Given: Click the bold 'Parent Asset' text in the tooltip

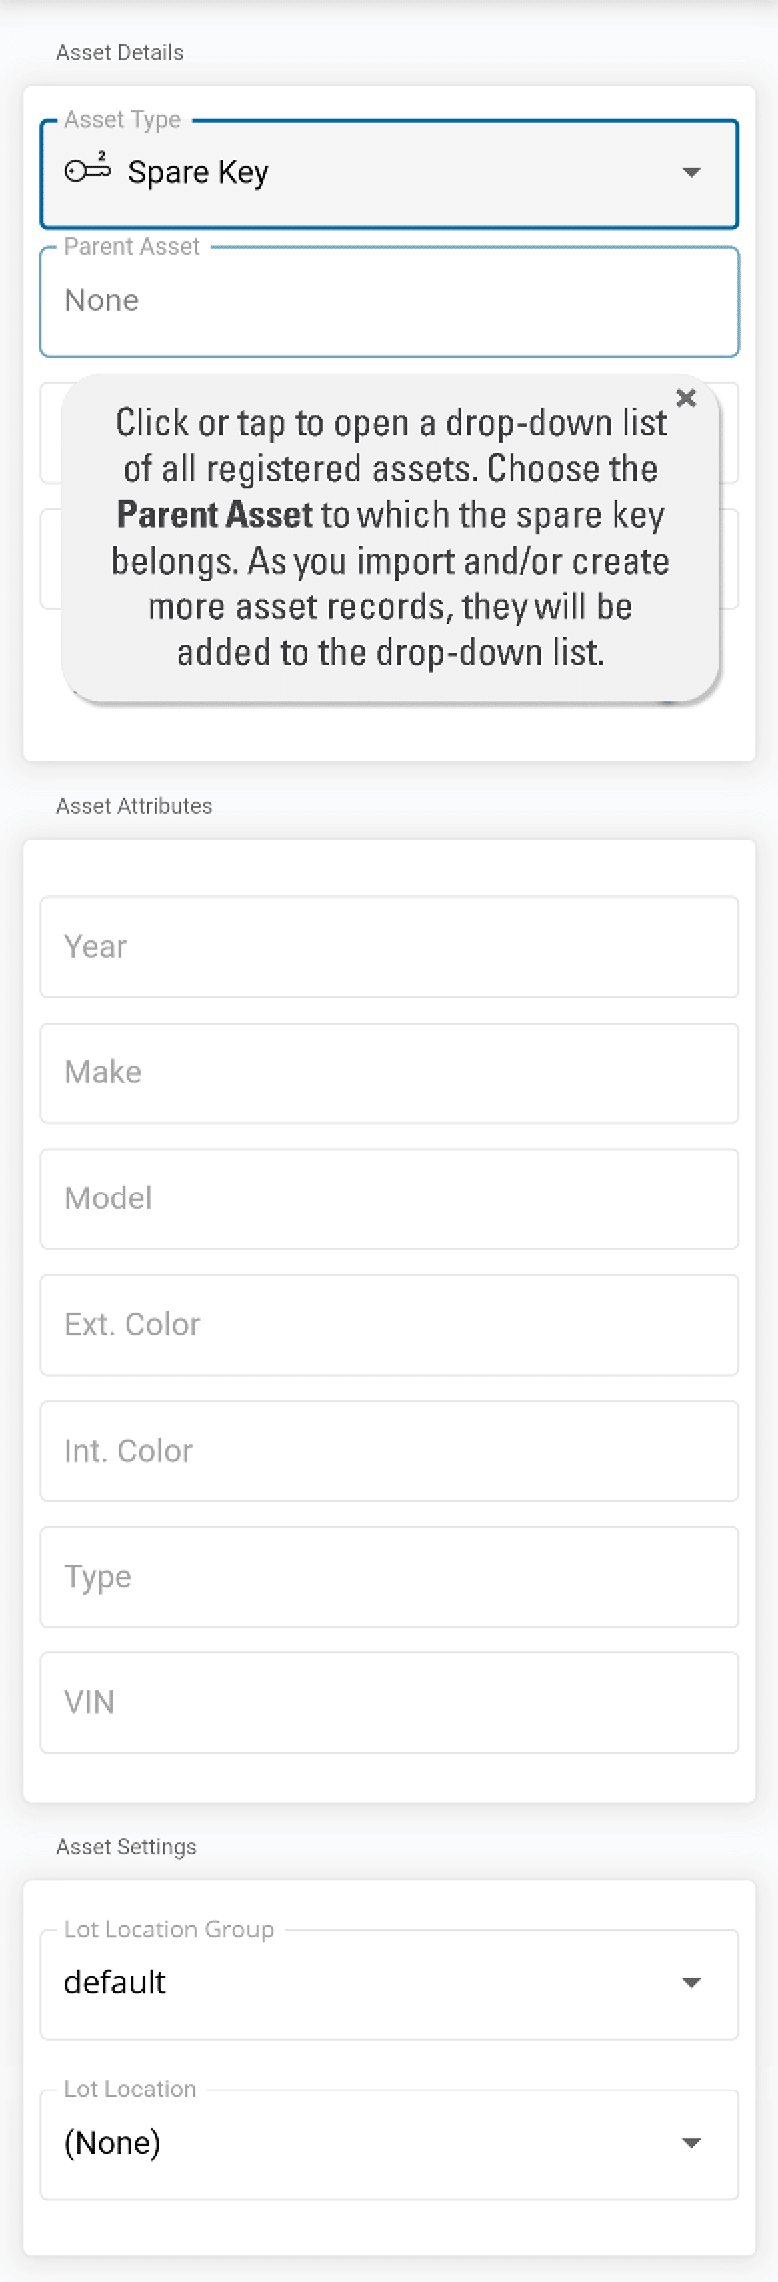Looking at the screenshot, I should [x=215, y=515].
